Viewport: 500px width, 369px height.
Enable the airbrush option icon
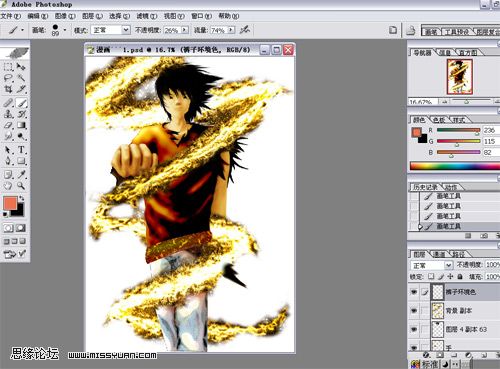click(x=245, y=30)
